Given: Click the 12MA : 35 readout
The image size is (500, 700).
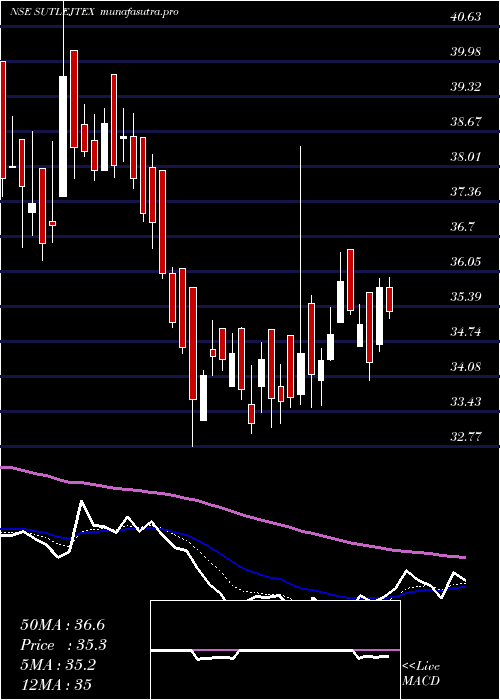Looking at the screenshot, I should point(56,685).
